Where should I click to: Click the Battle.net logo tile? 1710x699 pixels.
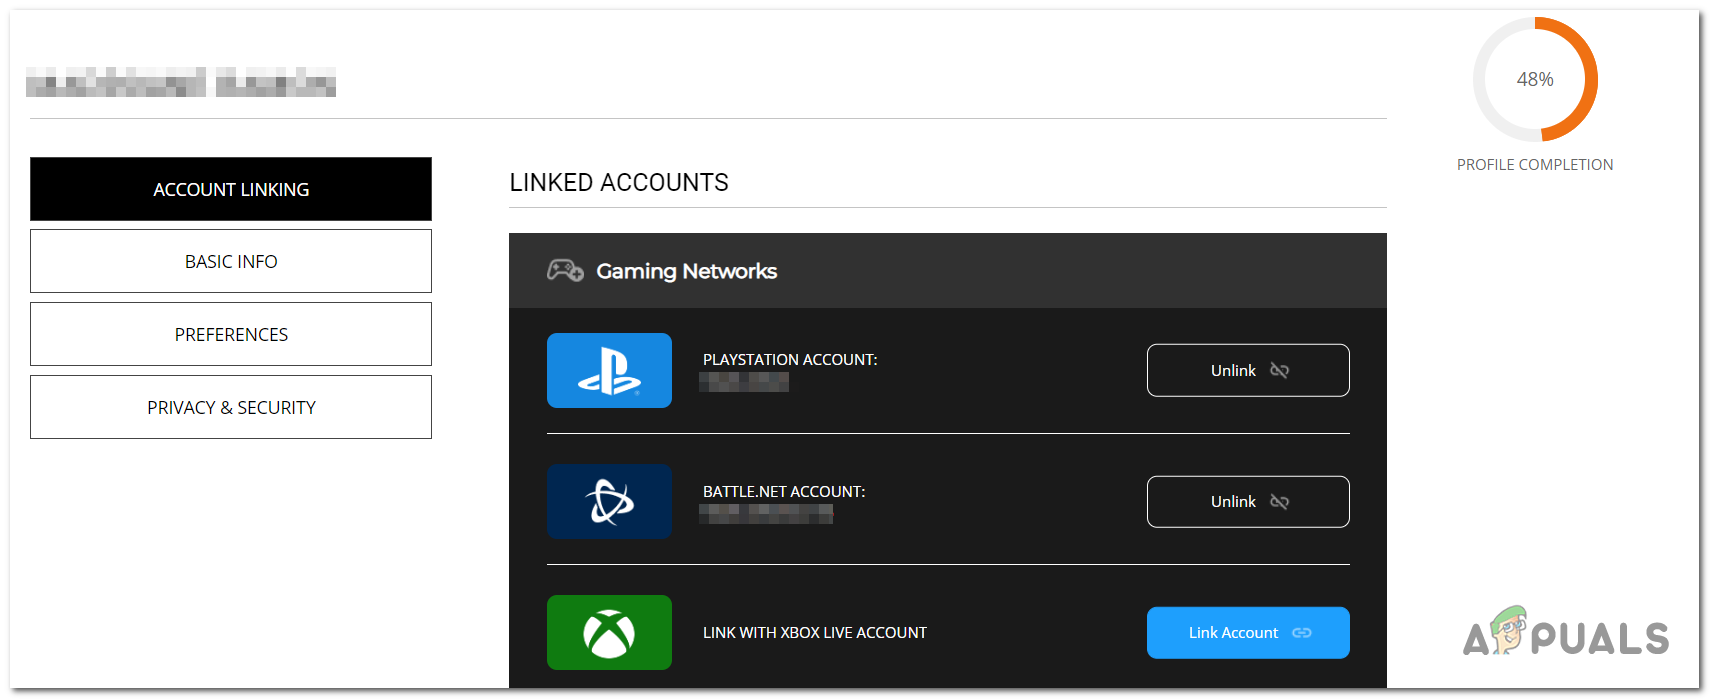609,501
